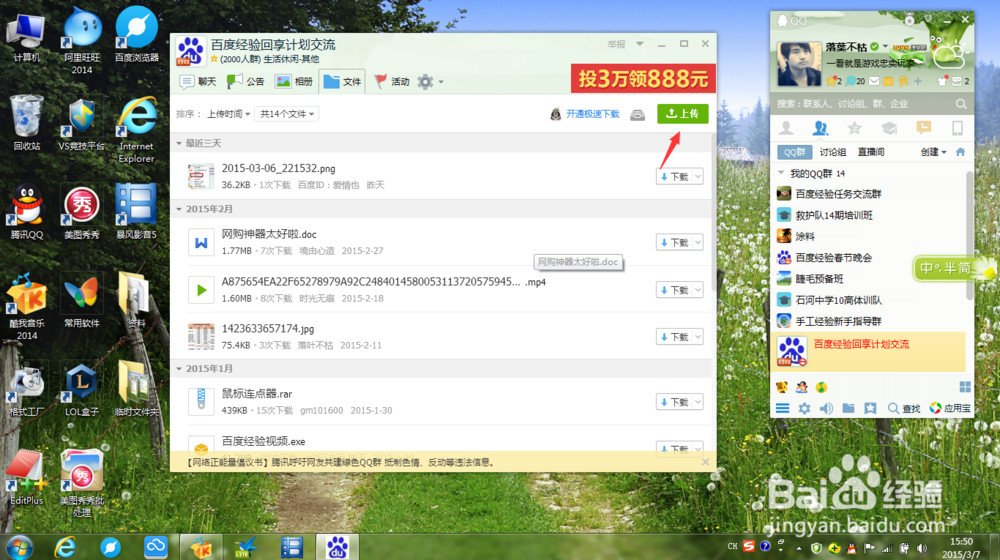Image resolution: width=1000 pixels, height=560 pixels.
Task: Open the QQ contacts single-person tab icon
Action: tap(786, 128)
